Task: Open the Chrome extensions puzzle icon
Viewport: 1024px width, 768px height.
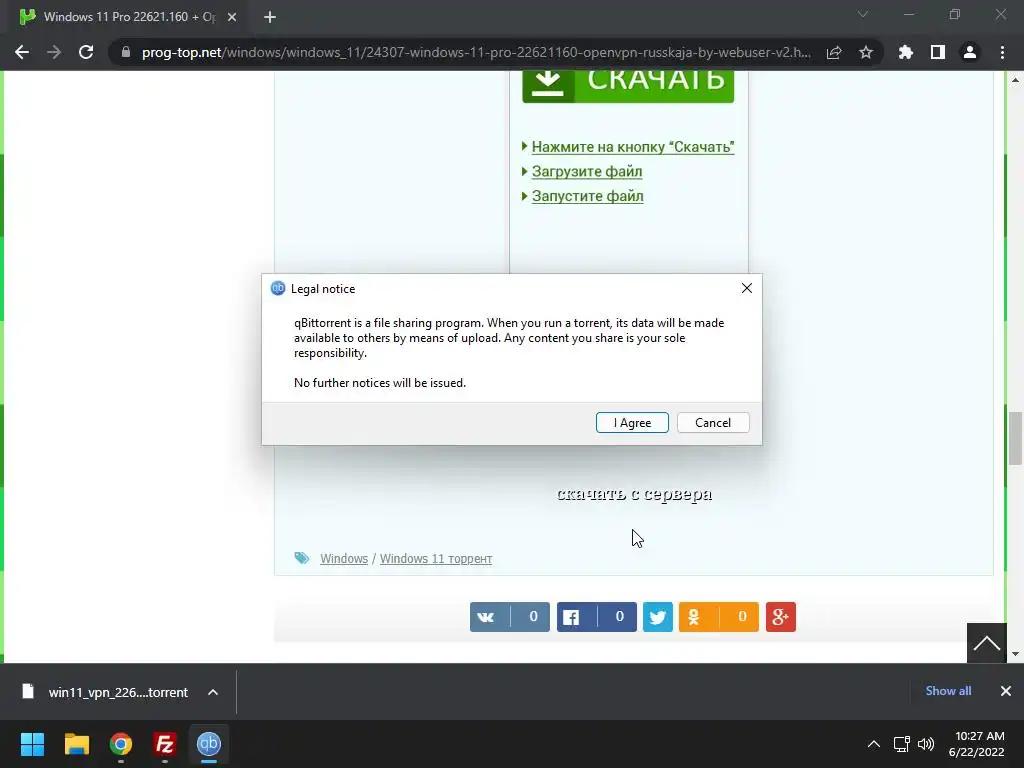Action: click(905, 52)
